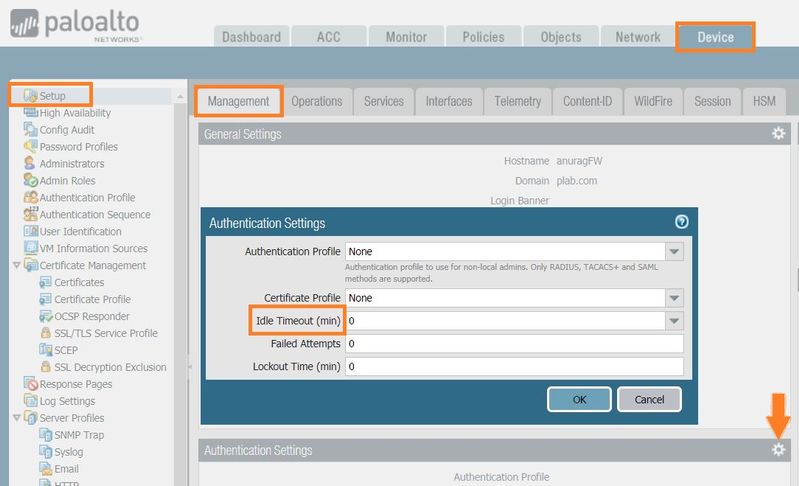Open the Authentication Profile dropdown arrow

(x=674, y=252)
